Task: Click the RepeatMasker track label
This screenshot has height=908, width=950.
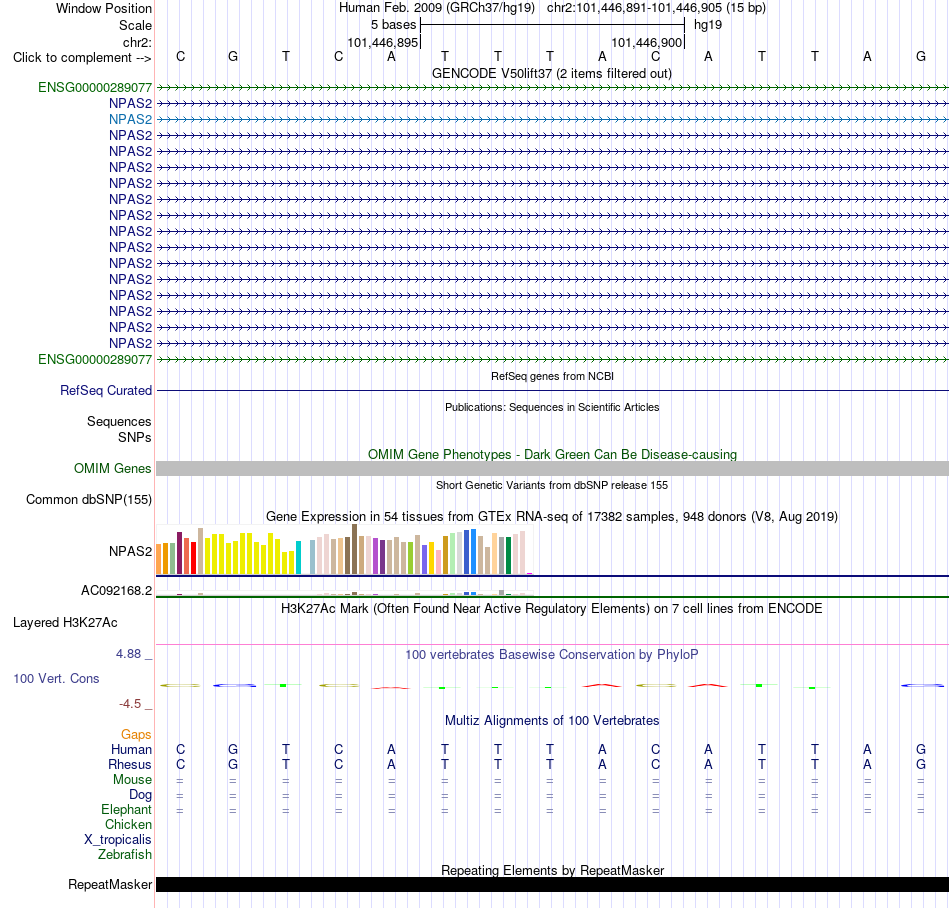Action: (x=110, y=885)
